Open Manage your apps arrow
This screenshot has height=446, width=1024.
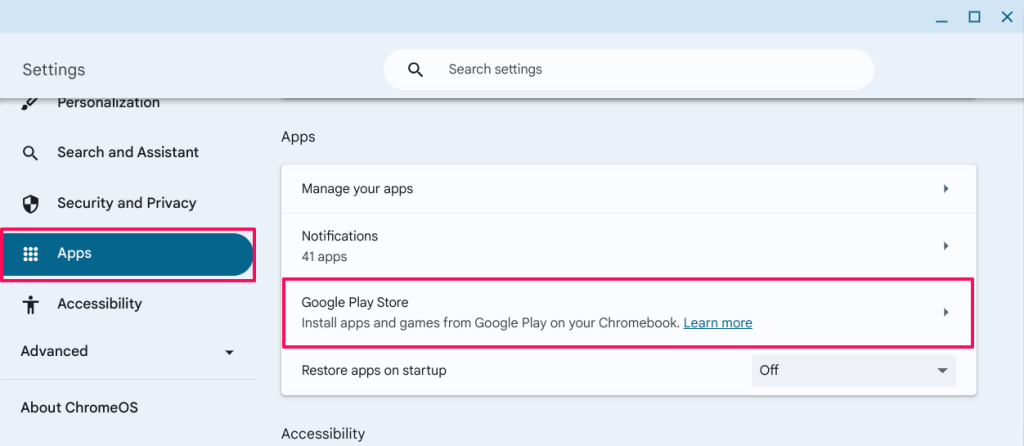[x=945, y=189]
